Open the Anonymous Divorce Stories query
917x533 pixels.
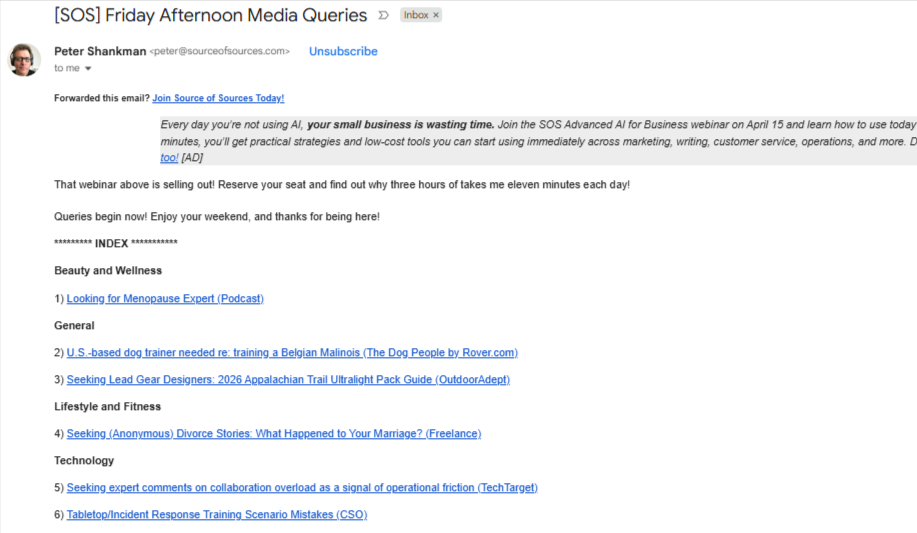point(273,433)
